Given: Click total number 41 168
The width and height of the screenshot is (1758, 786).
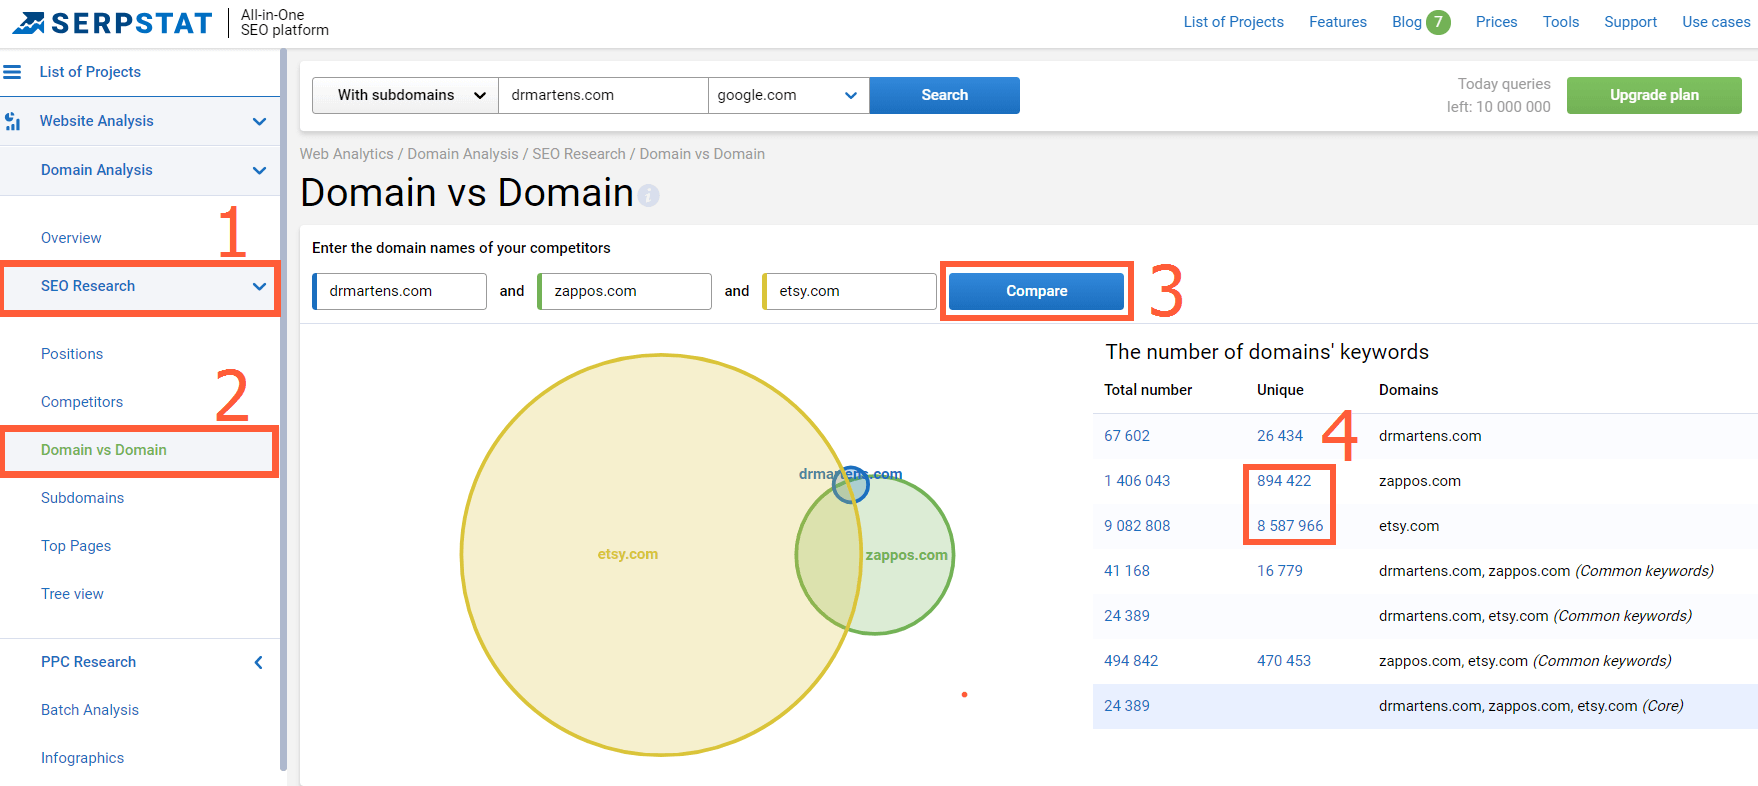Looking at the screenshot, I should [x=1127, y=571].
